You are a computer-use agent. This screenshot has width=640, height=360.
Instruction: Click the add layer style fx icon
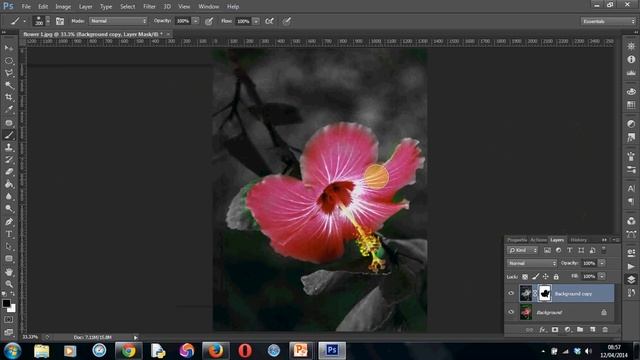(x=542, y=329)
